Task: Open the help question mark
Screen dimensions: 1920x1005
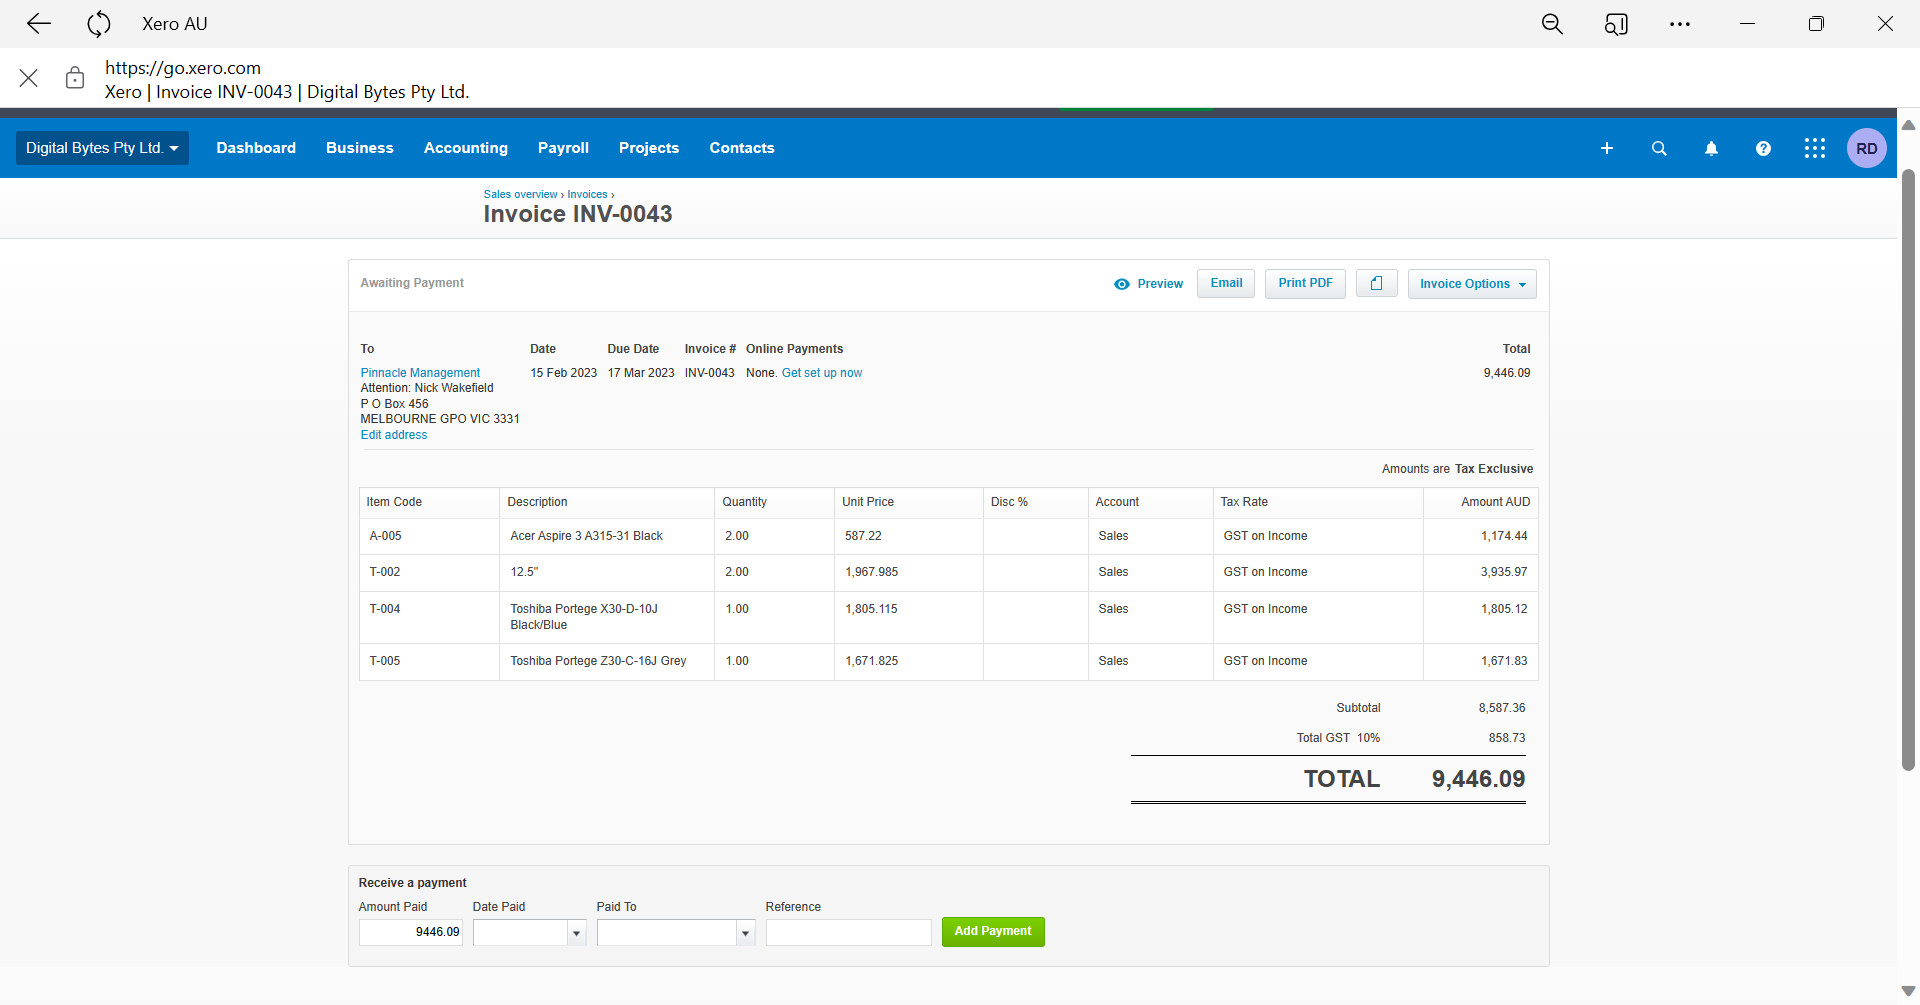Action: 1763,148
